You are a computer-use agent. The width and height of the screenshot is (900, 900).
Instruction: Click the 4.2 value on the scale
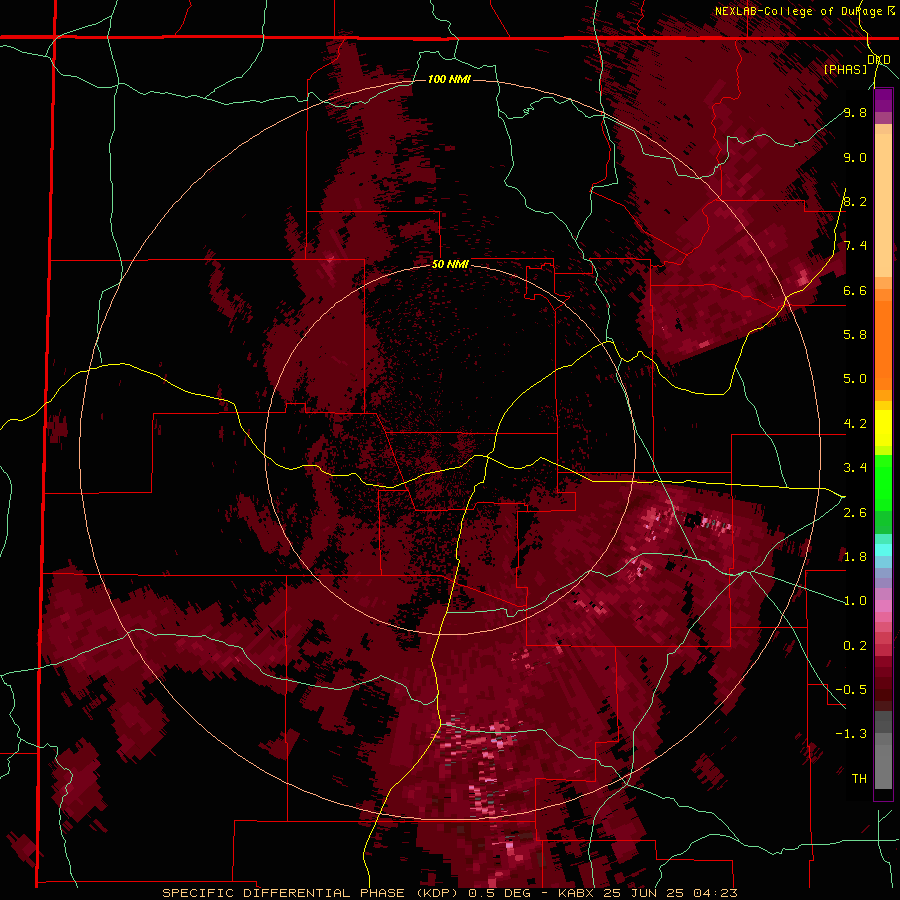tap(855, 424)
